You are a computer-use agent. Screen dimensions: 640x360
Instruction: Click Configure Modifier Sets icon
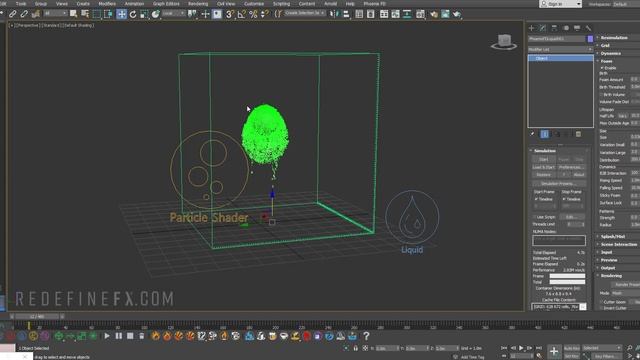click(578, 134)
